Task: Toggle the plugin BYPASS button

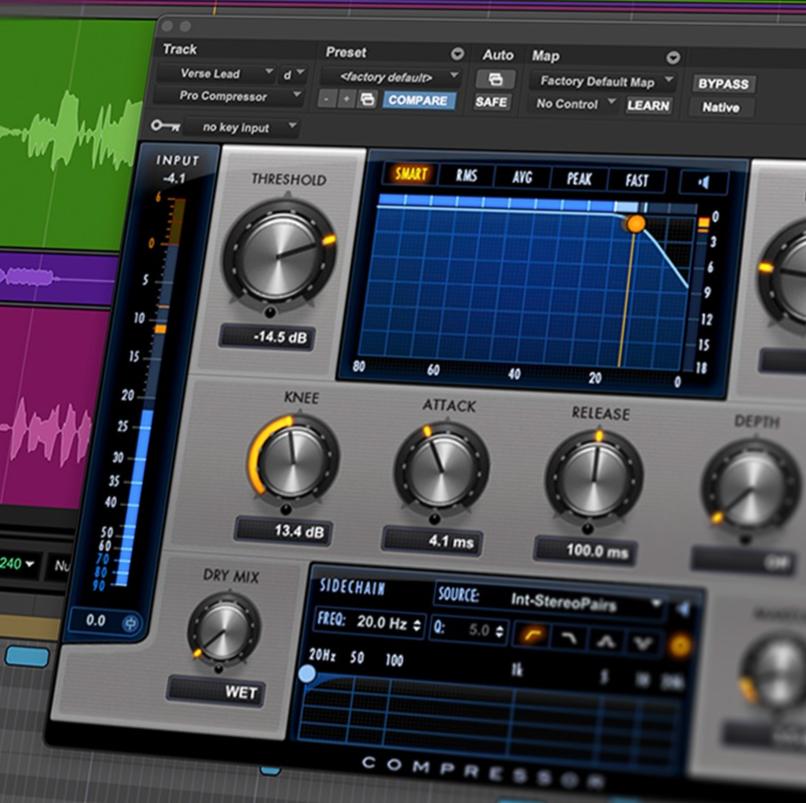Action: pos(724,84)
